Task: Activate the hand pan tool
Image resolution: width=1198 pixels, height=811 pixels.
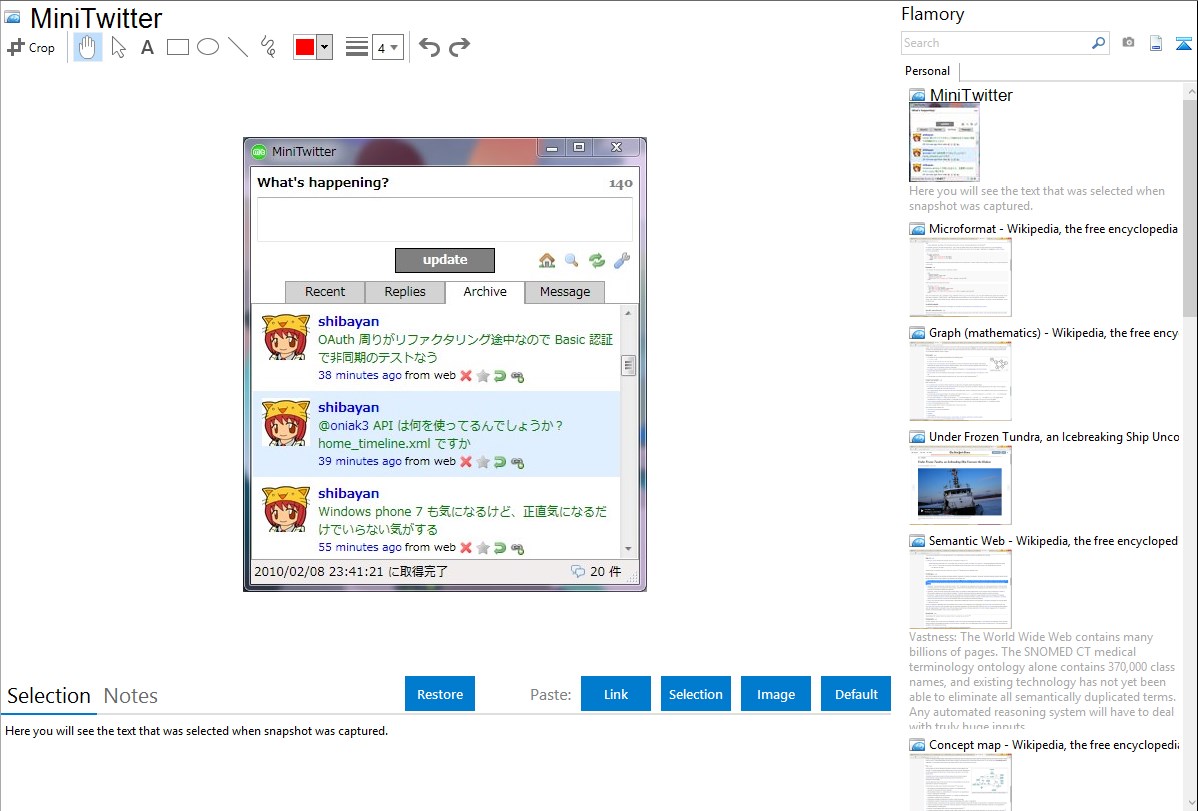Action: click(x=87, y=47)
